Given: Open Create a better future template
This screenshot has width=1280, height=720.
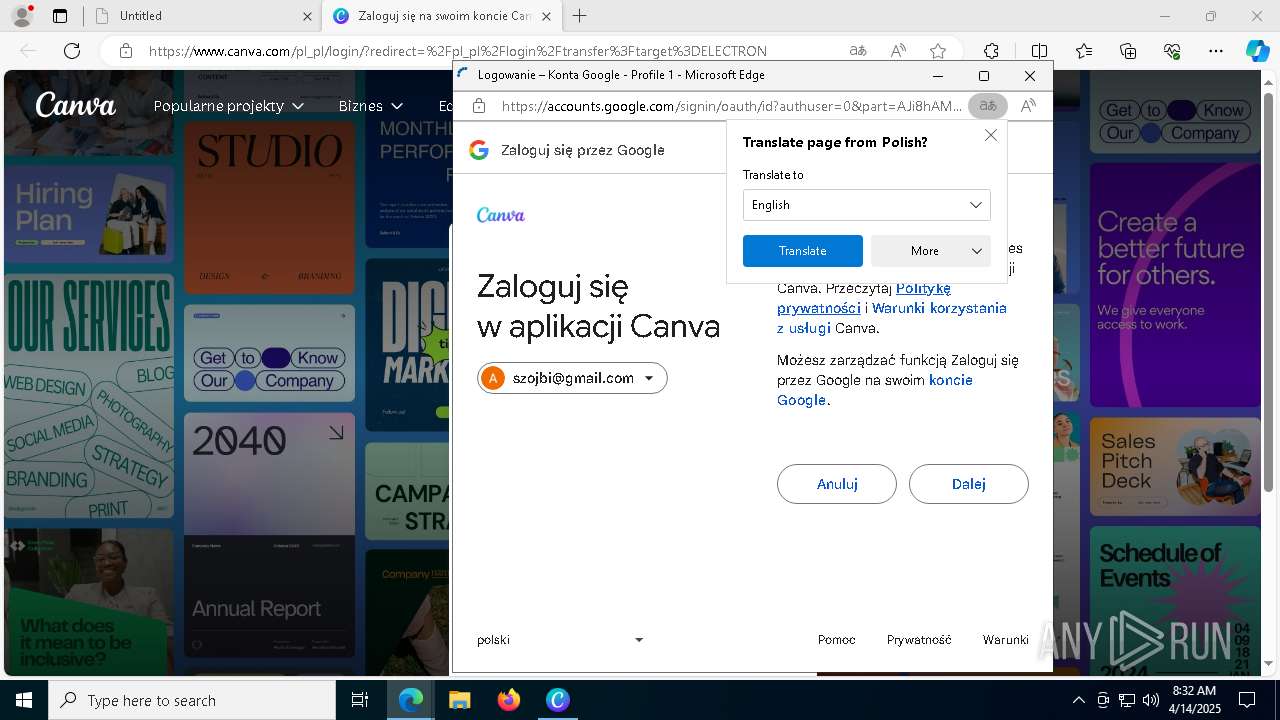Looking at the screenshot, I should 1175,285.
